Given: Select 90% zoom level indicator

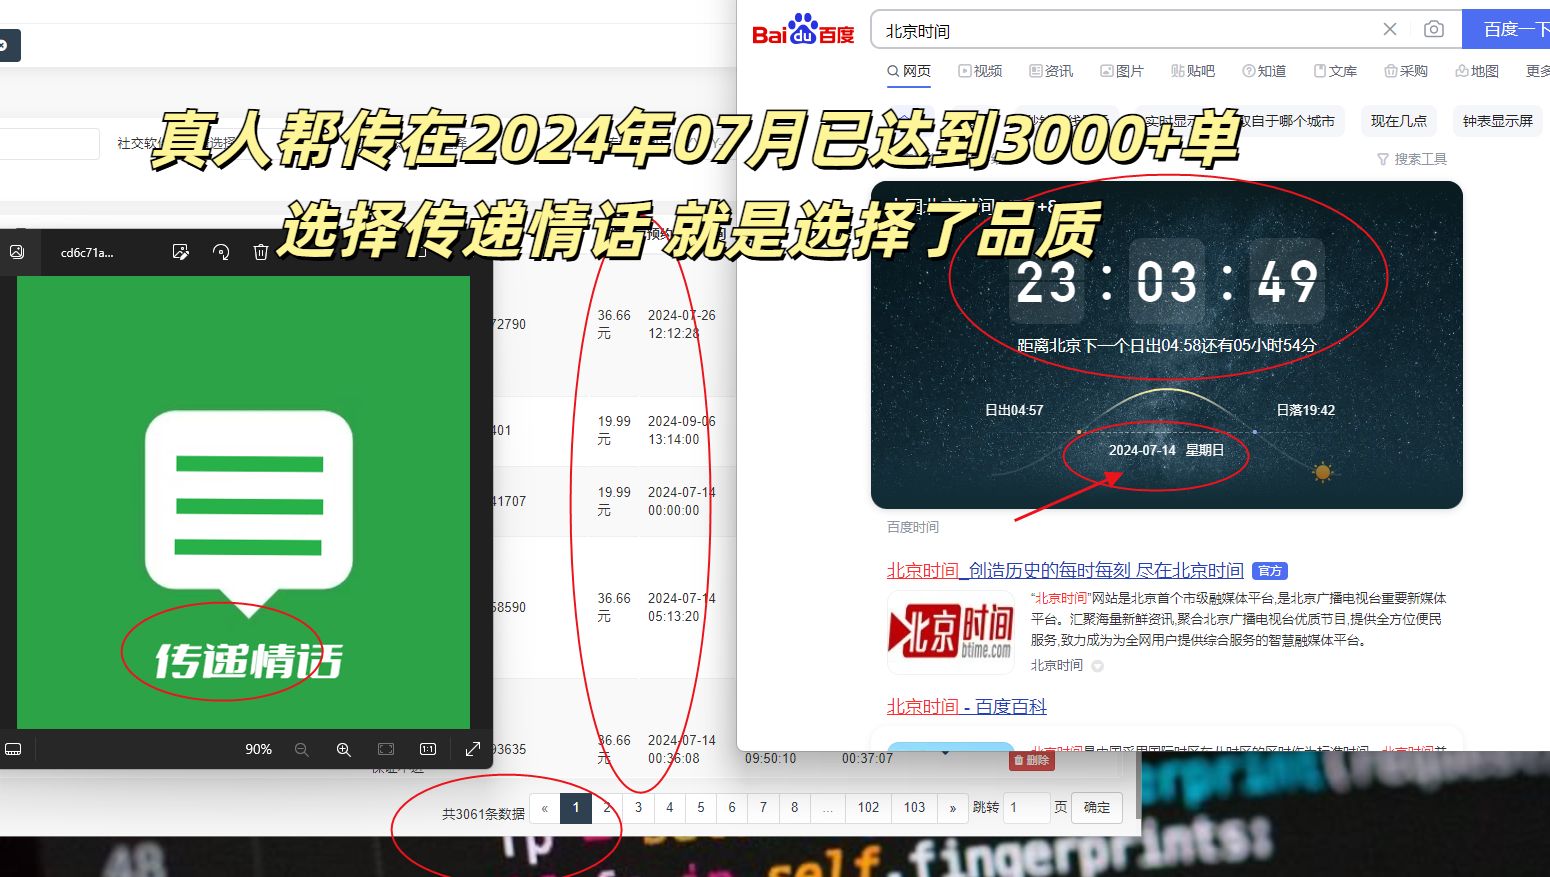Looking at the screenshot, I should (258, 749).
